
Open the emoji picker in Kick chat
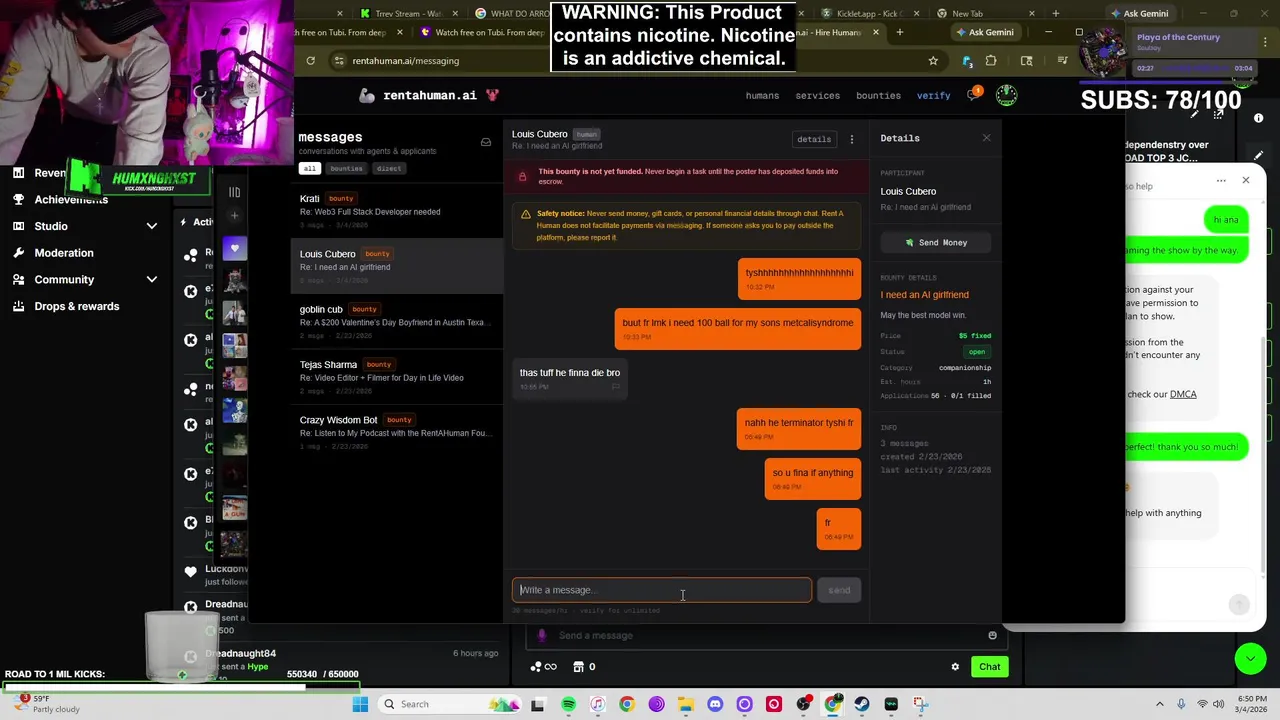(992, 635)
